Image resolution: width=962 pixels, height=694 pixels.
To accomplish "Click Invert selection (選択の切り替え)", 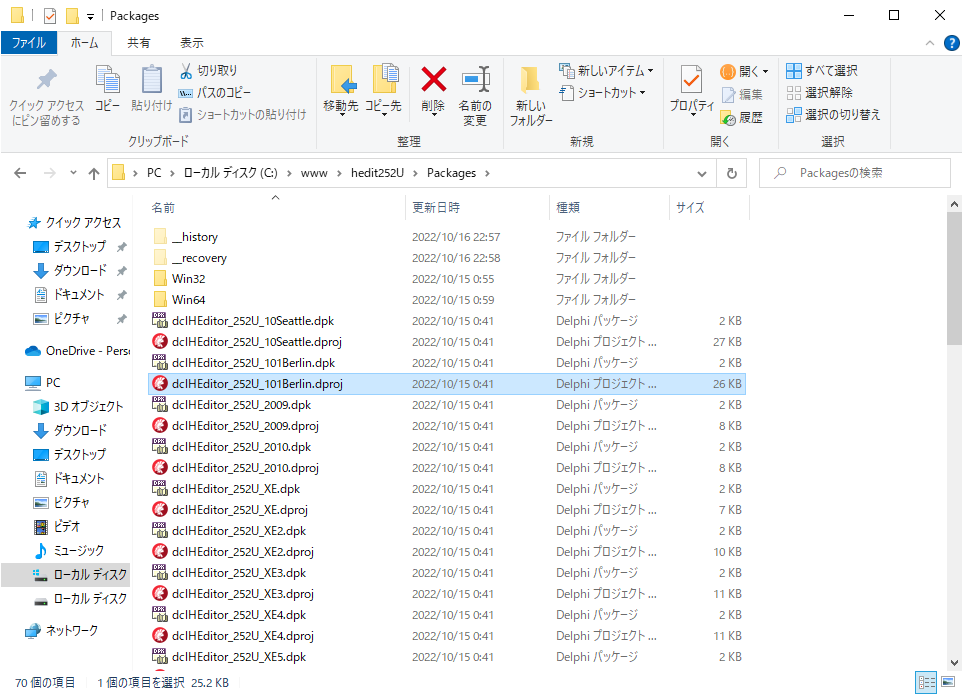I will [833, 115].
